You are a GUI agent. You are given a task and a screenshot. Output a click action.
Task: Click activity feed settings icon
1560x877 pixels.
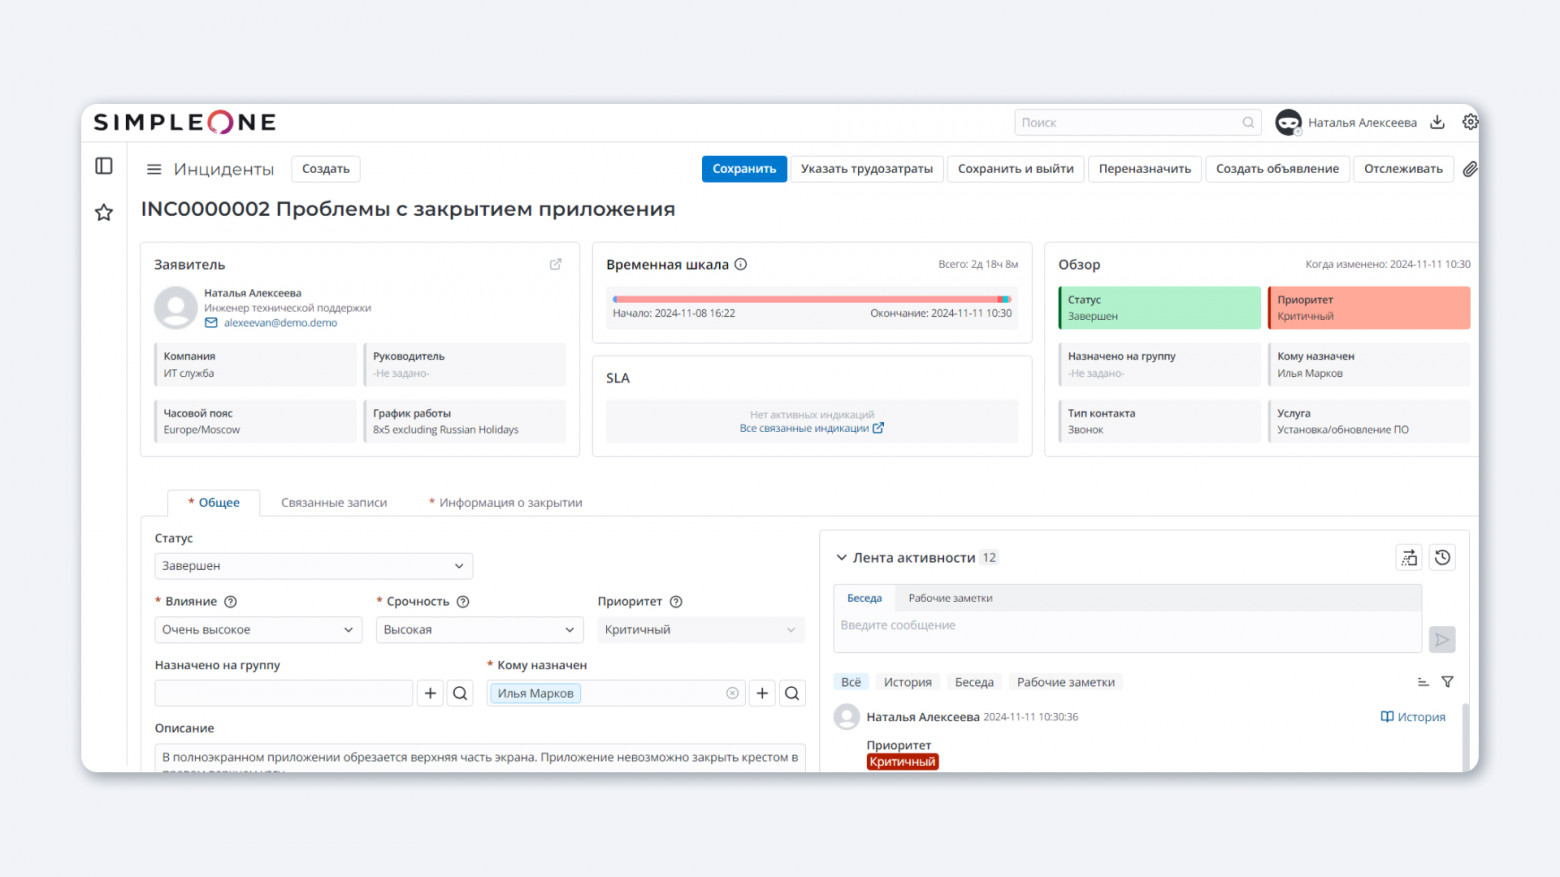[x=1409, y=558]
